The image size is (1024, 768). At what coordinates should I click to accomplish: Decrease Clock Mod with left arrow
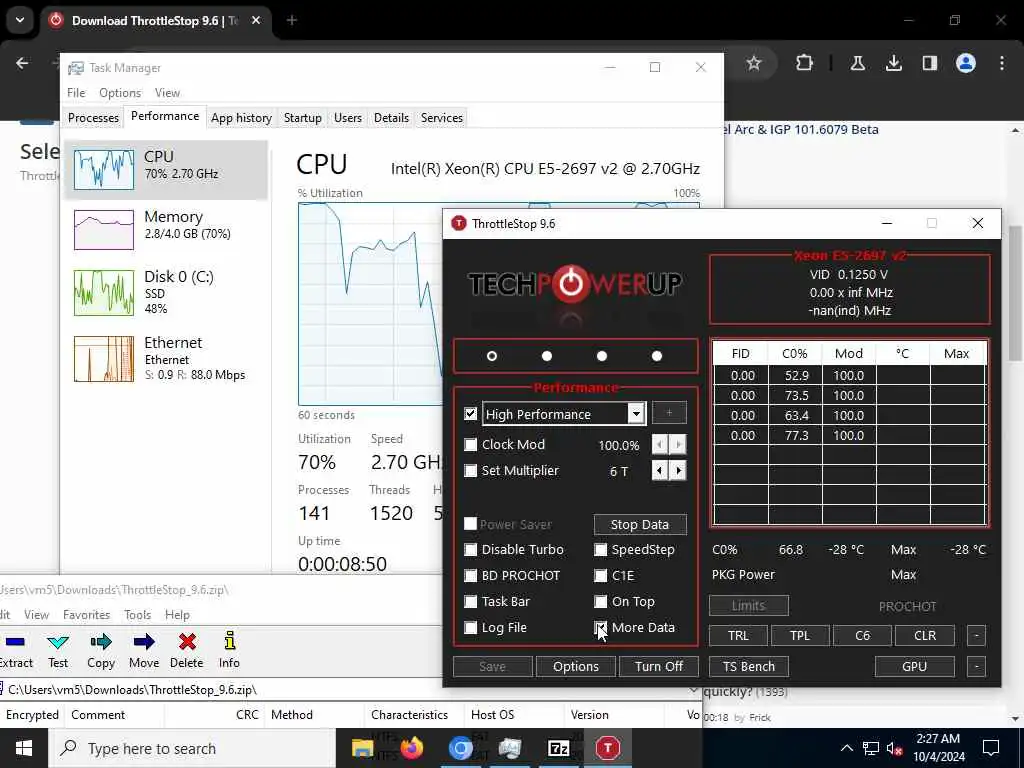pyautogui.click(x=660, y=445)
